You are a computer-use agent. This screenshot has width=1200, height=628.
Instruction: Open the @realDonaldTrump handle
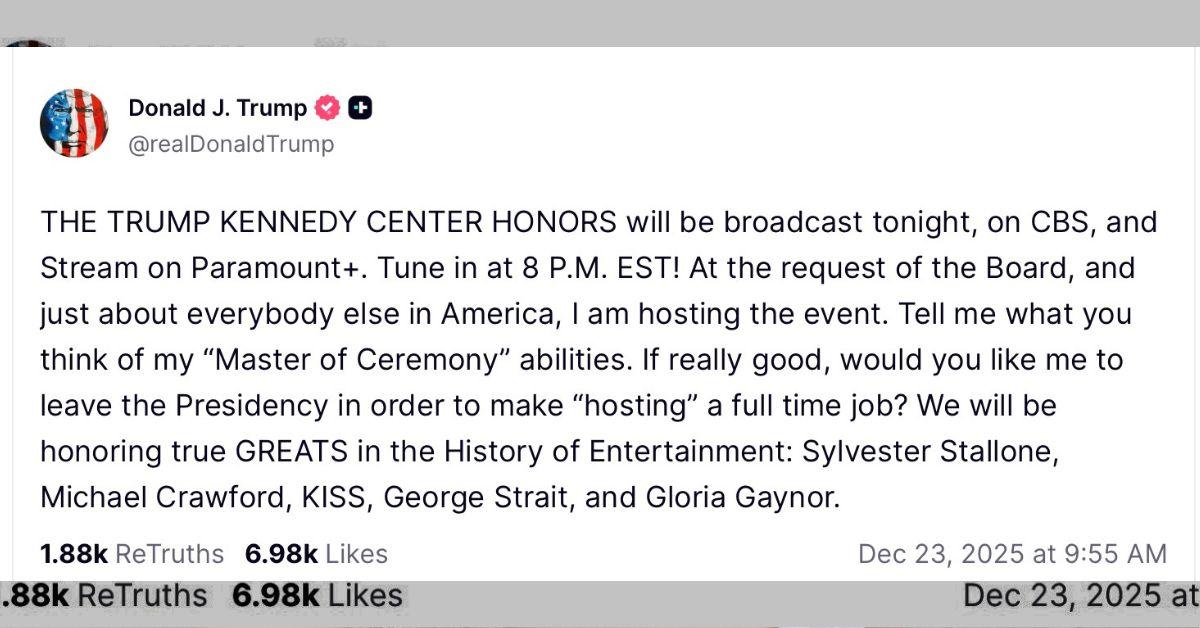pos(232,143)
